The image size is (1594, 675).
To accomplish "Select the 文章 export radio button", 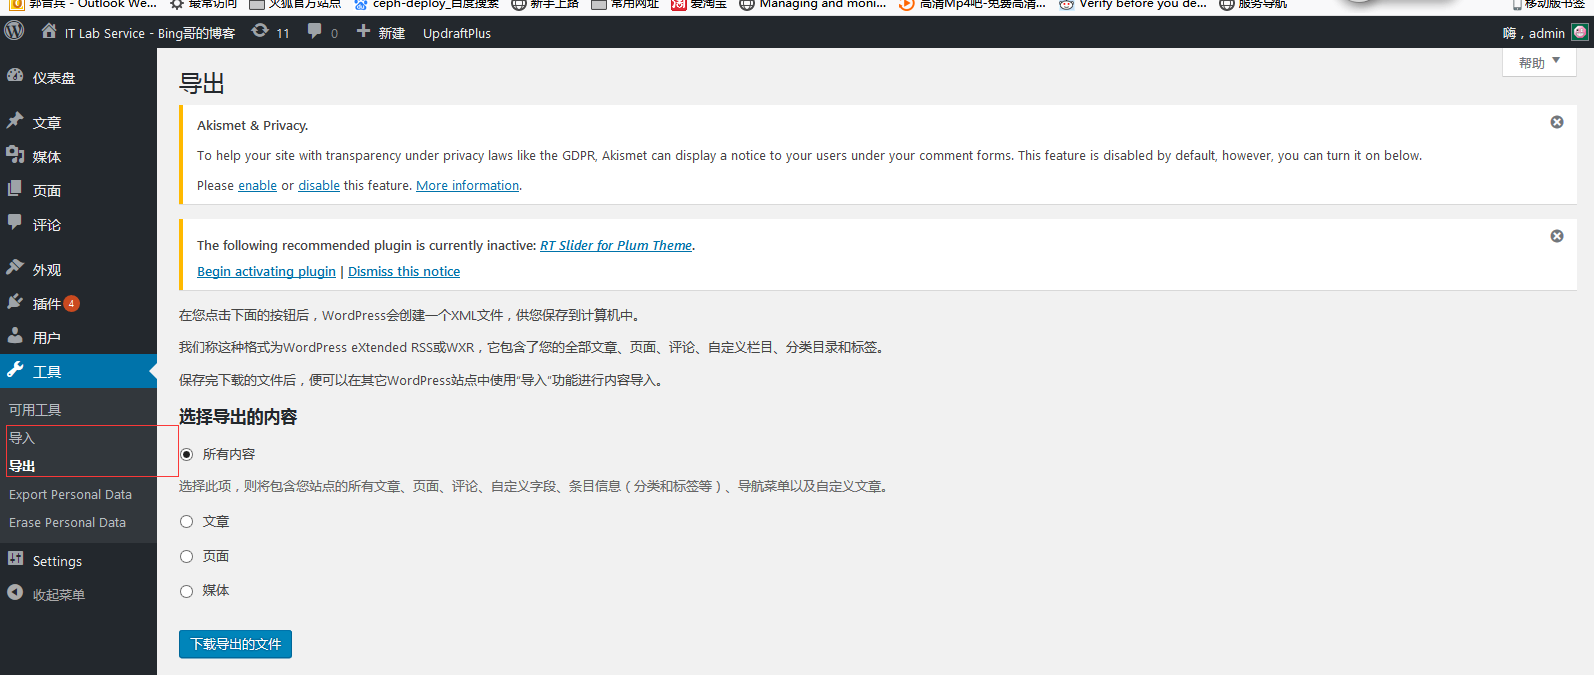I will tap(186, 522).
